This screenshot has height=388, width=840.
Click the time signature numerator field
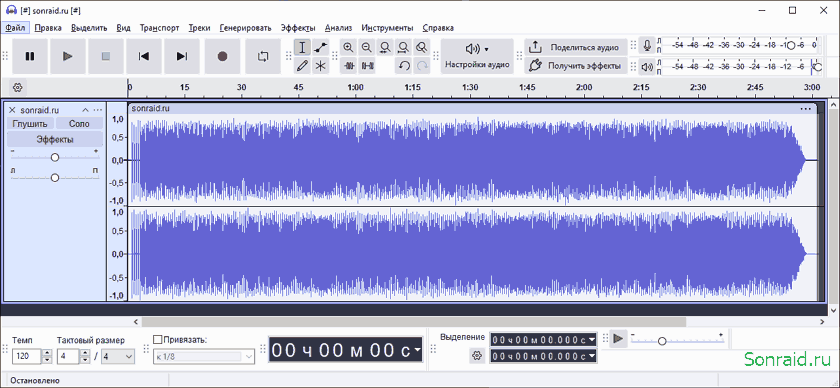[x=68, y=356]
